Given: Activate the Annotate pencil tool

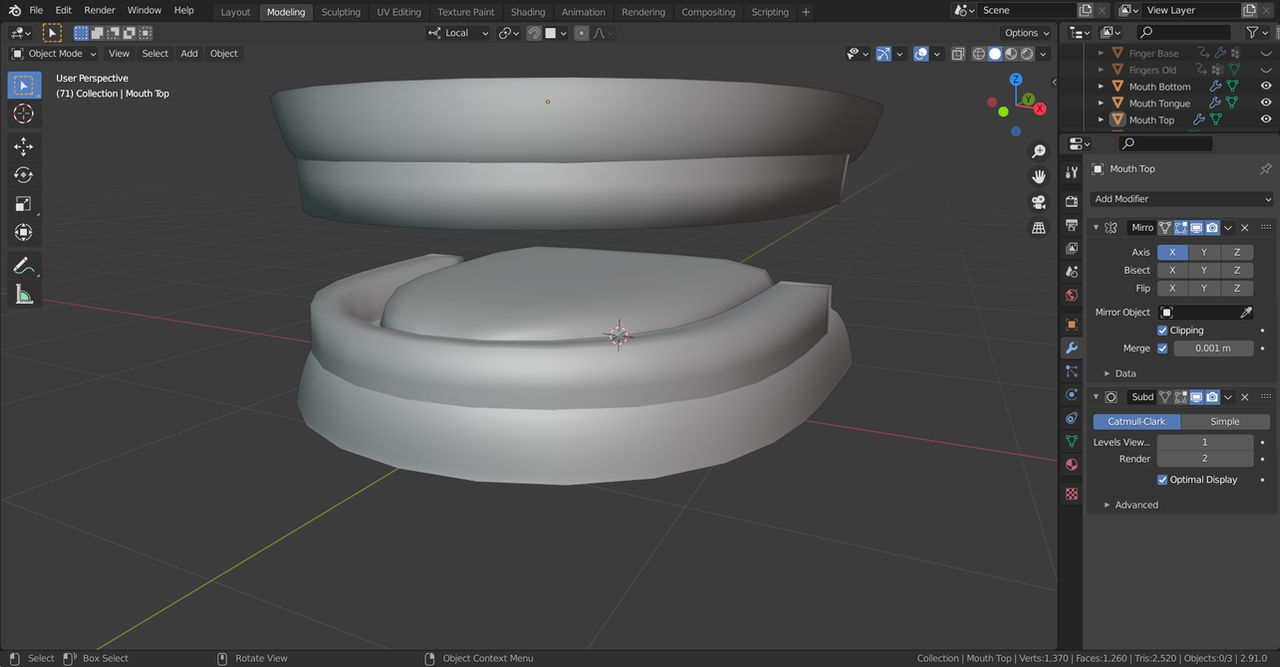Looking at the screenshot, I should [24, 266].
